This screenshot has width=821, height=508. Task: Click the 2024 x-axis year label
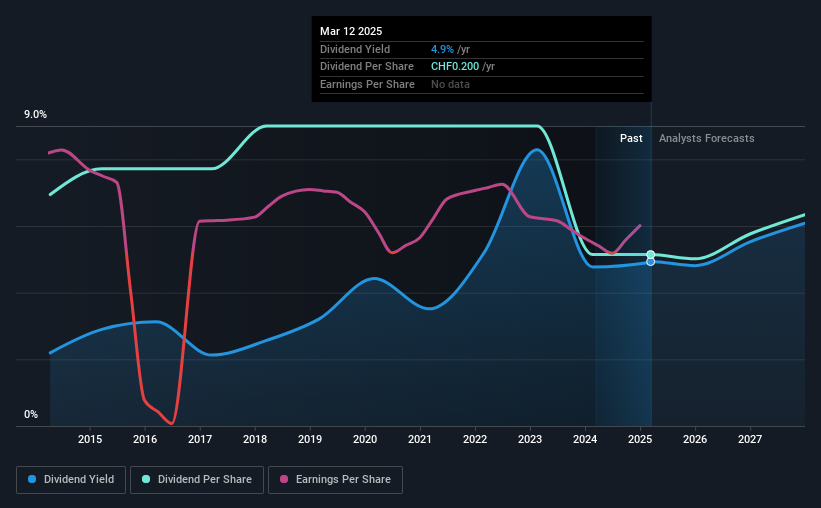click(x=585, y=439)
